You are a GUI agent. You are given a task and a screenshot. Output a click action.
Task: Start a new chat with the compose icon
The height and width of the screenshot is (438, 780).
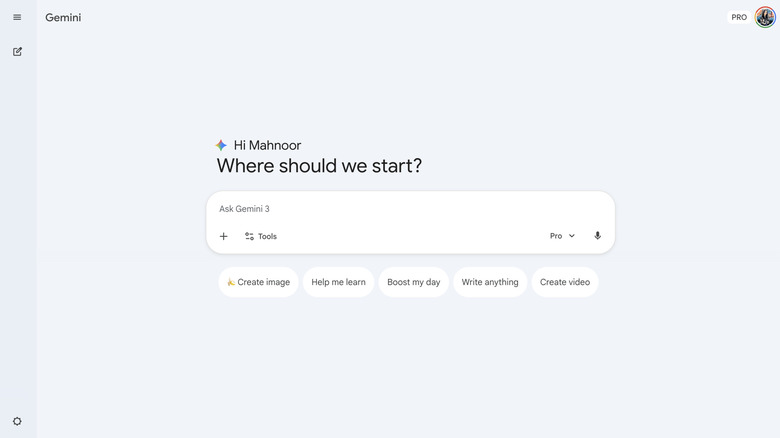(x=17, y=51)
